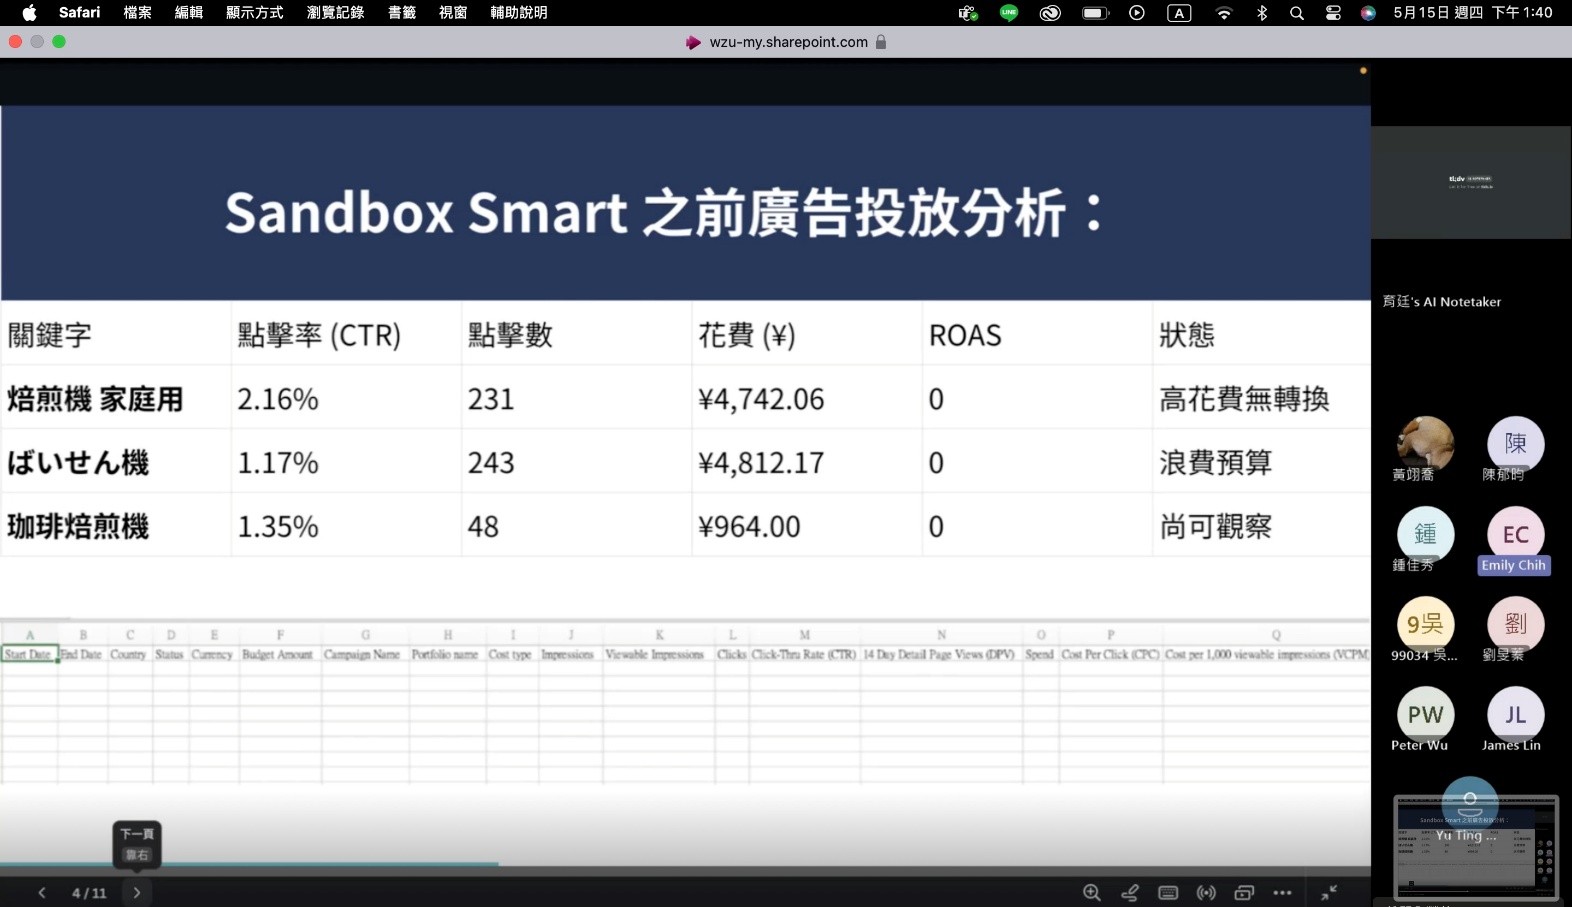Open the macOS Control Center toggles
Viewport: 1572px width, 907px height.
pos(1333,13)
